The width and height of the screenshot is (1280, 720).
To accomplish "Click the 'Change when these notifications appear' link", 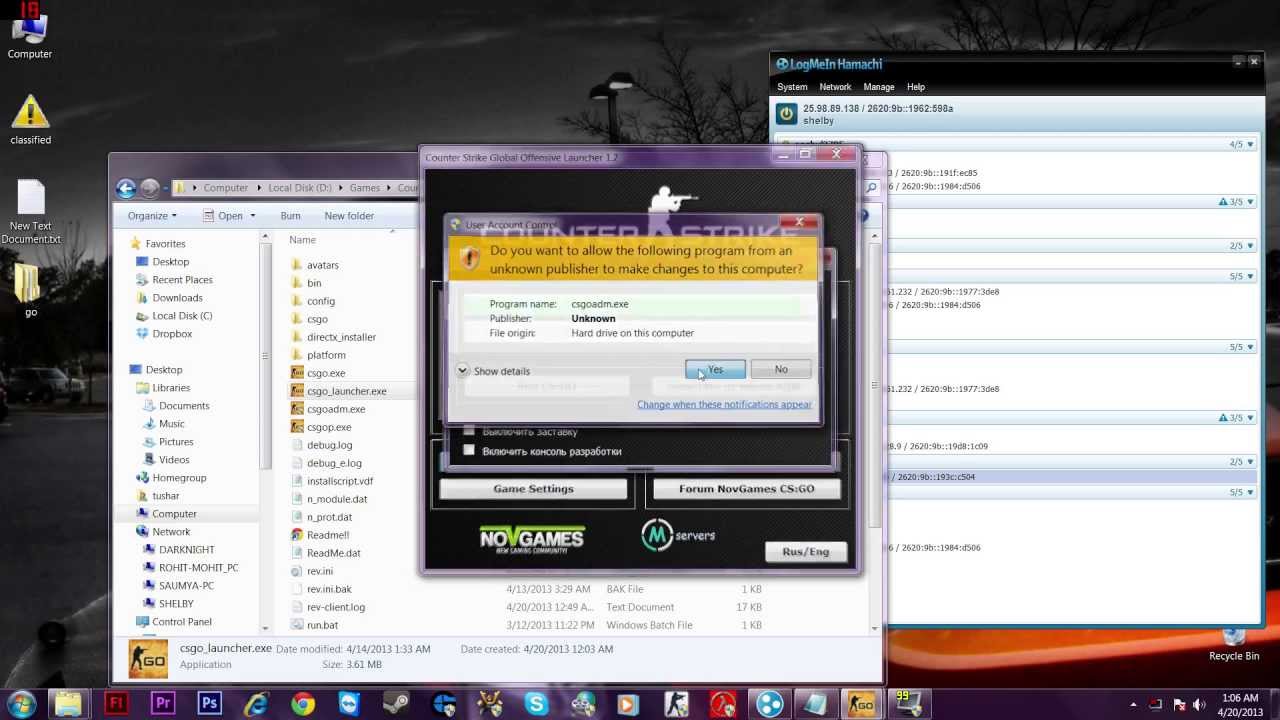I will point(724,405).
